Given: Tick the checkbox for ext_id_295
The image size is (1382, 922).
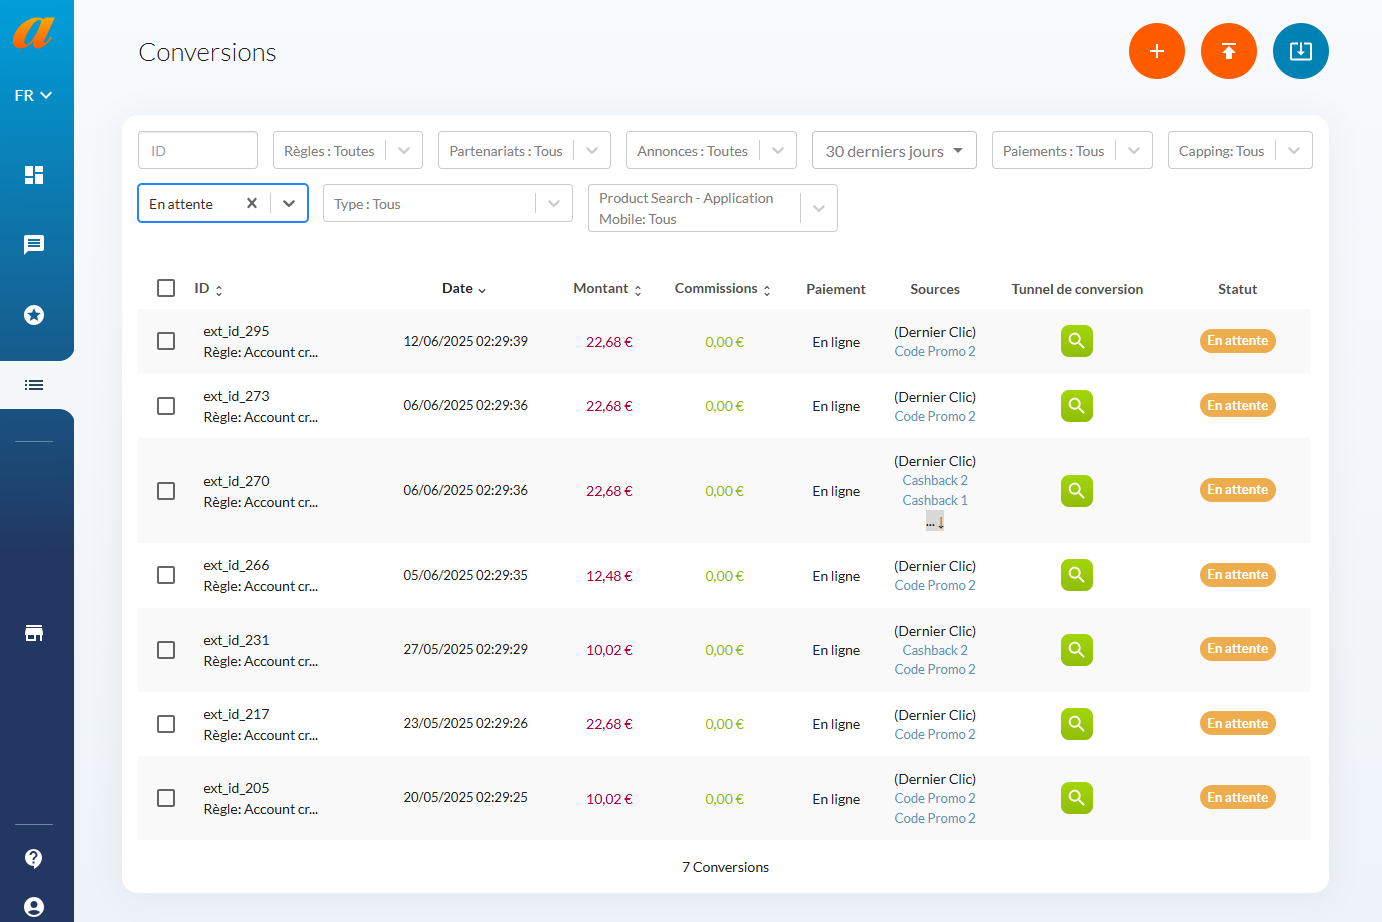Looking at the screenshot, I should [x=166, y=341].
